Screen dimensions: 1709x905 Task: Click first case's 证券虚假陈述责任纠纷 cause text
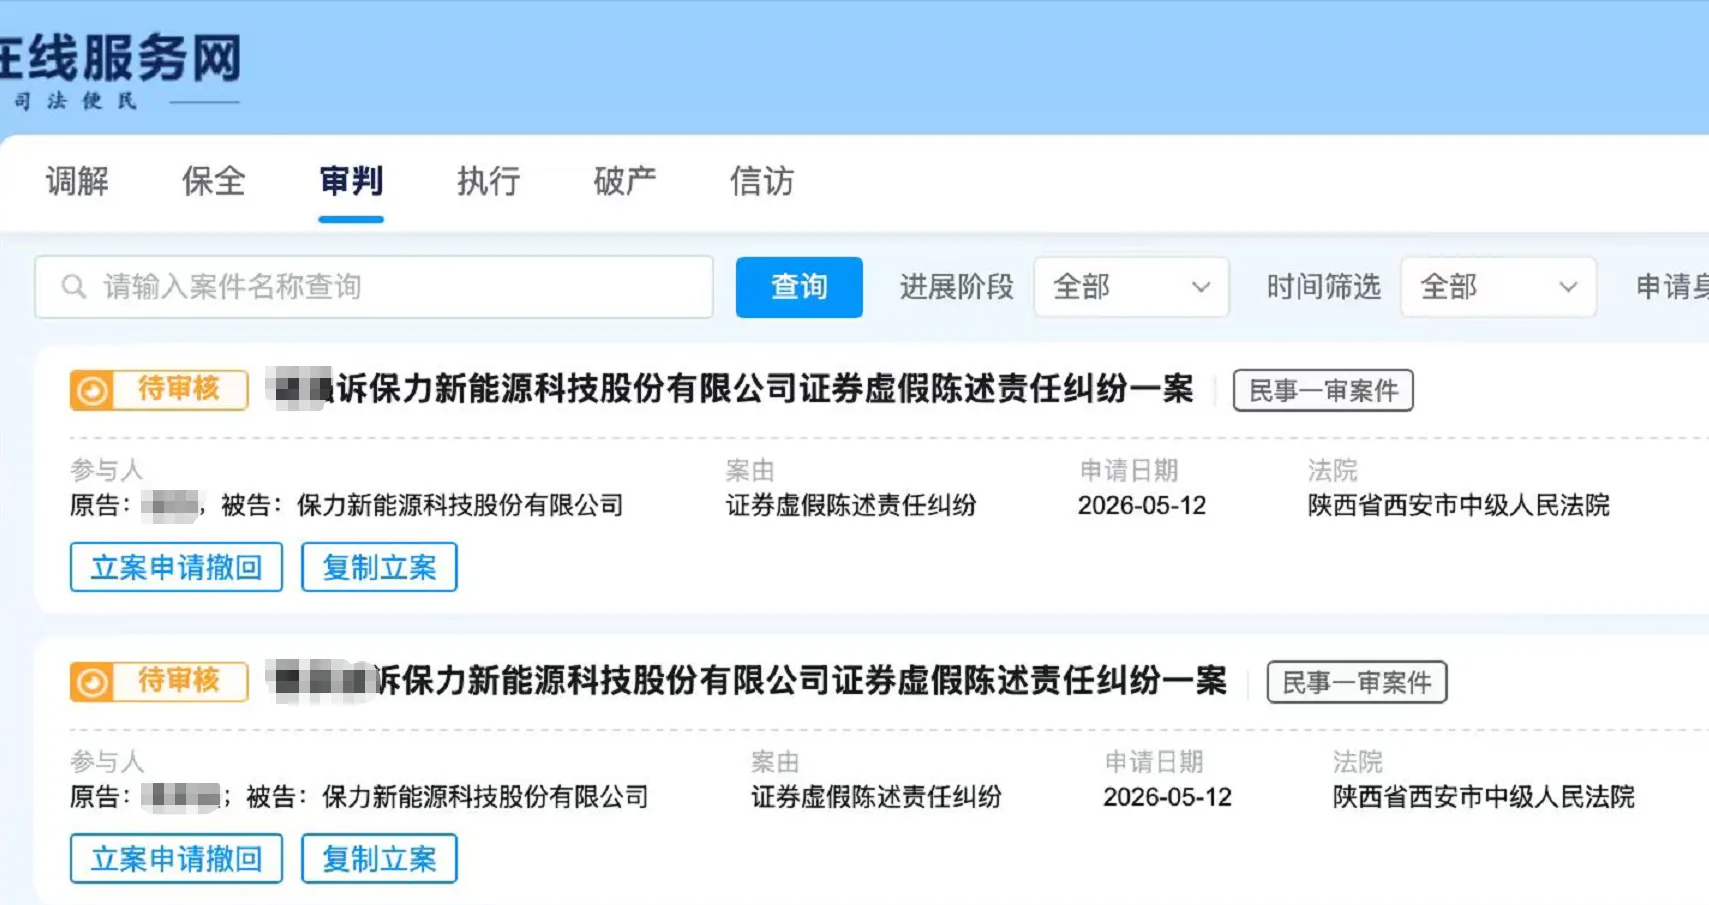[x=851, y=505]
